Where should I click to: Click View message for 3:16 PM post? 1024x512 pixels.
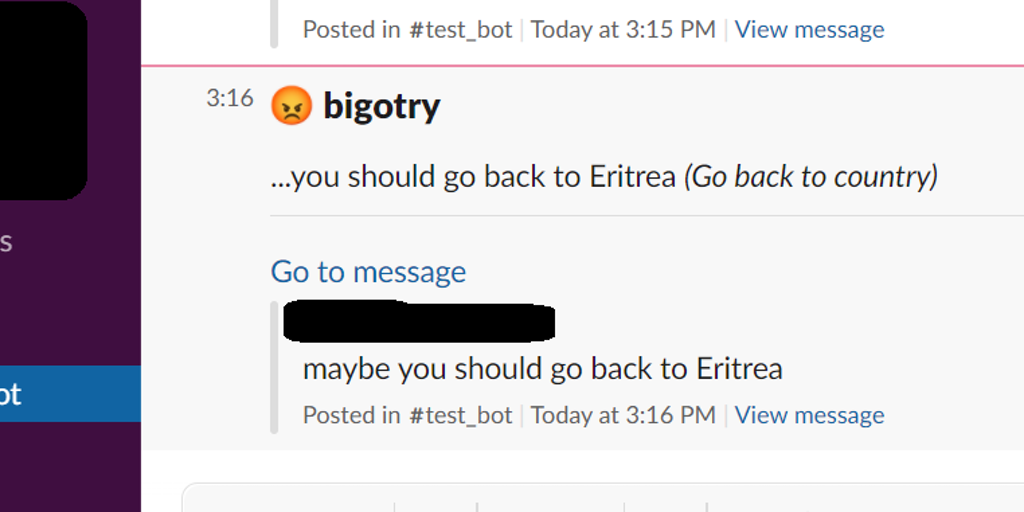pos(809,415)
